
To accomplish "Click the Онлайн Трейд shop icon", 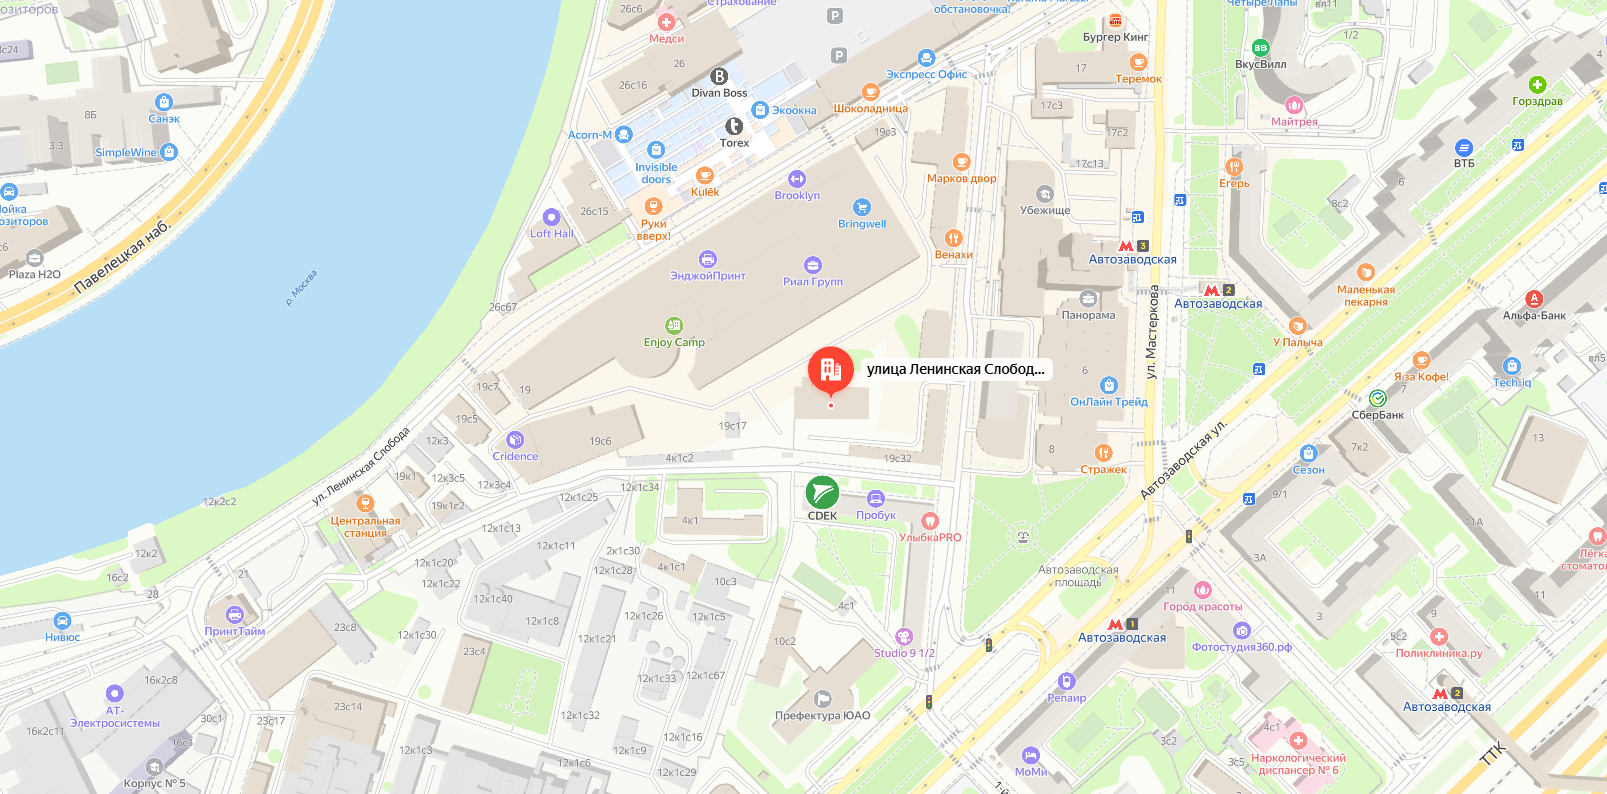I will pyautogui.click(x=1108, y=385).
